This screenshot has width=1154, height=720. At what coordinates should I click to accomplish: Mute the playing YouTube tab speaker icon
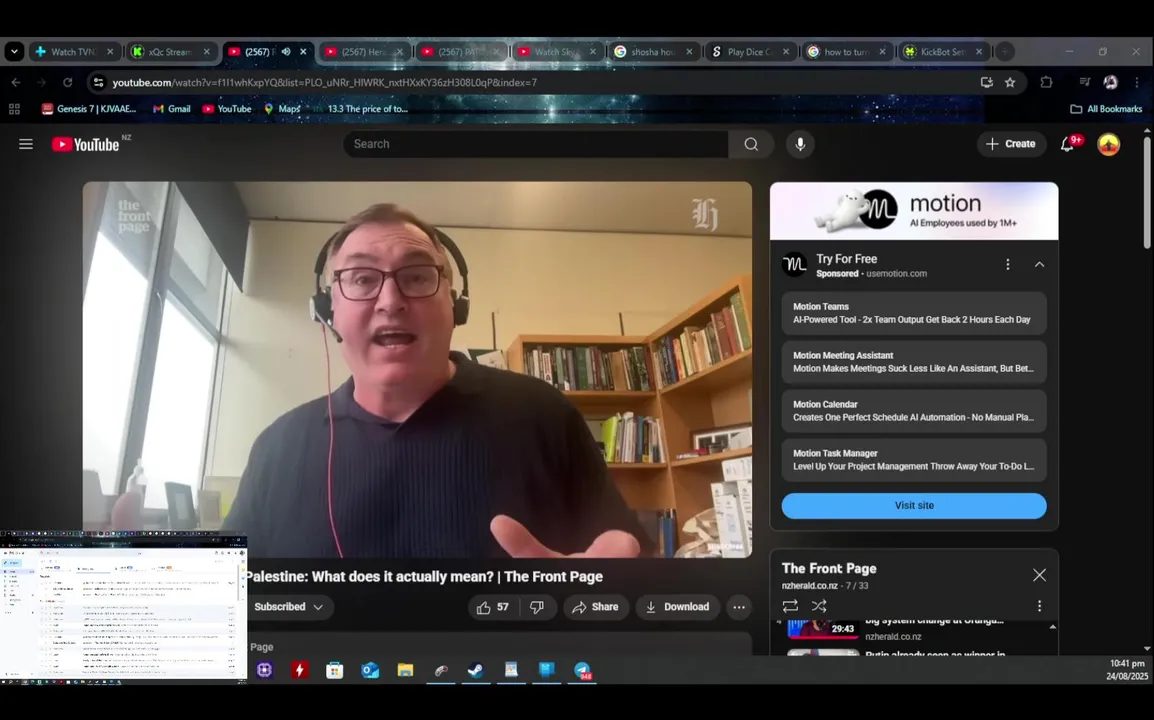click(x=286, y=52)
